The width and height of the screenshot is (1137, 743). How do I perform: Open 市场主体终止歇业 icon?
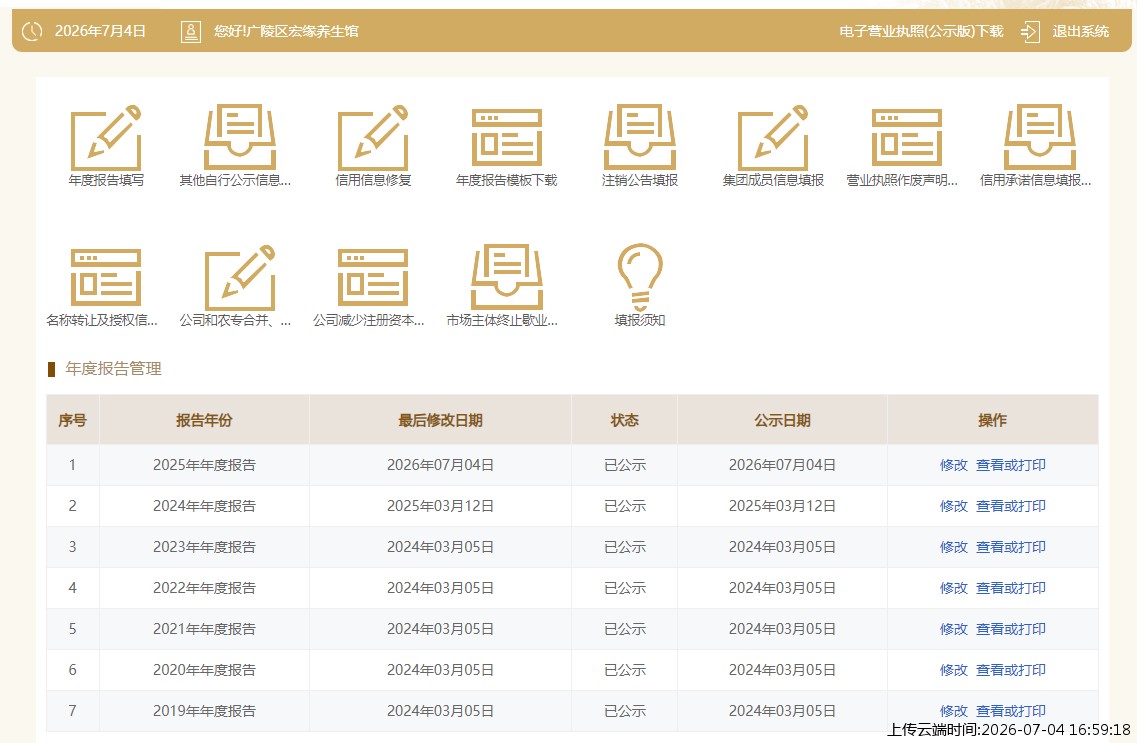[506, 278]
